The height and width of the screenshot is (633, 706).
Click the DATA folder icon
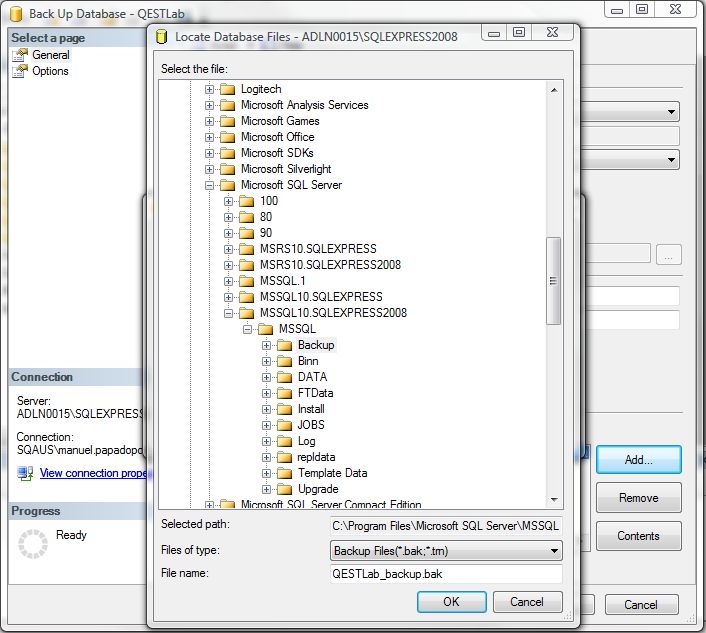tap(285, 377)
